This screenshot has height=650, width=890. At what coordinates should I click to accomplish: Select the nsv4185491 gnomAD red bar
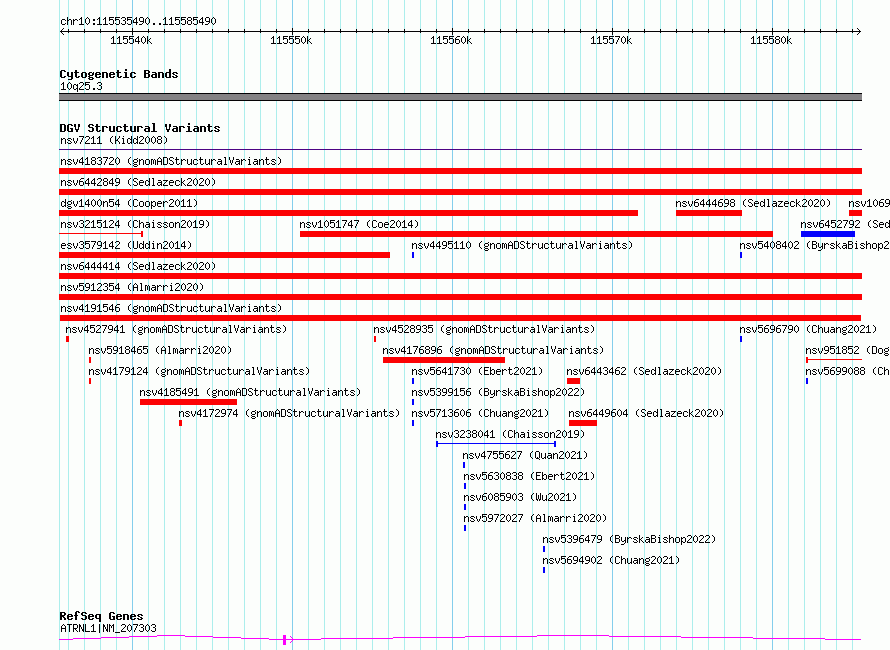tap(188, 402)
